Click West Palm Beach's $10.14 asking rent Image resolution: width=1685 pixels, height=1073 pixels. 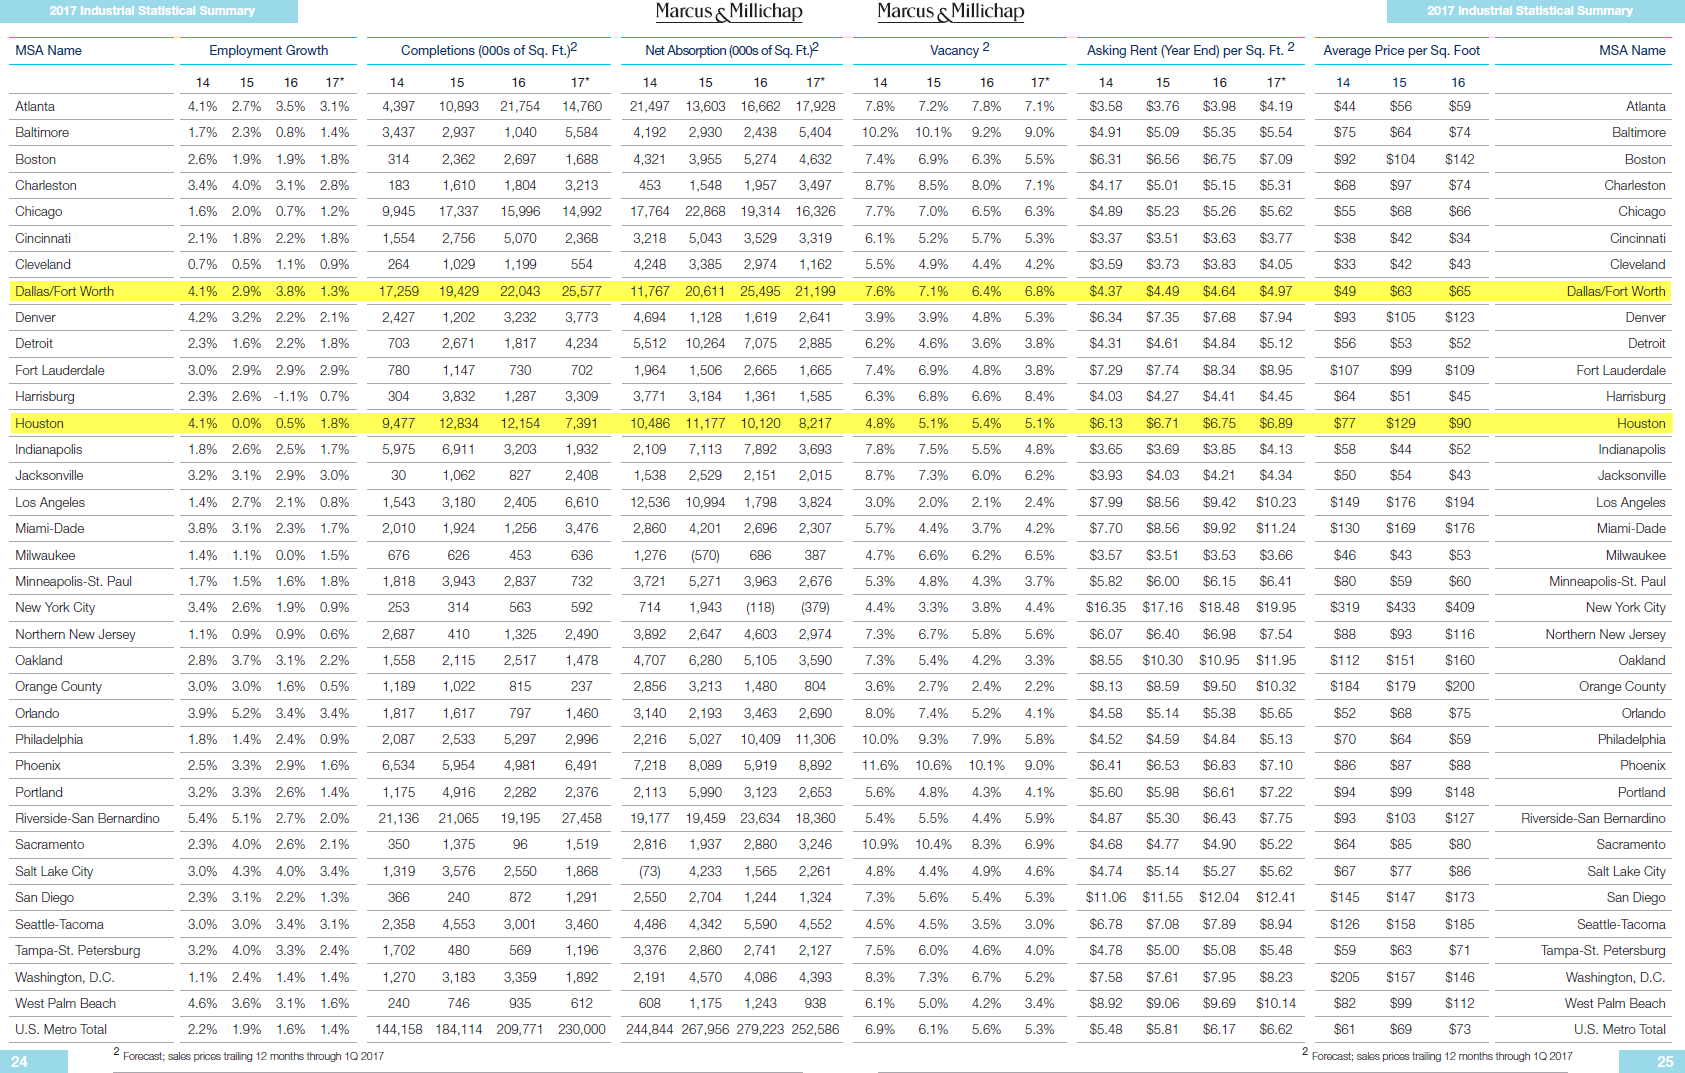[1276, 1003]
